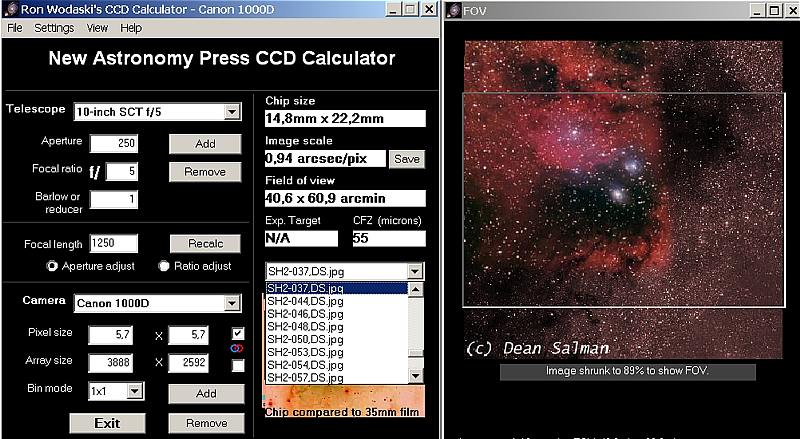This screenshot has width=800, height=439.
Task: Click list scrollbar up arrow
Action: click(416, 289)
